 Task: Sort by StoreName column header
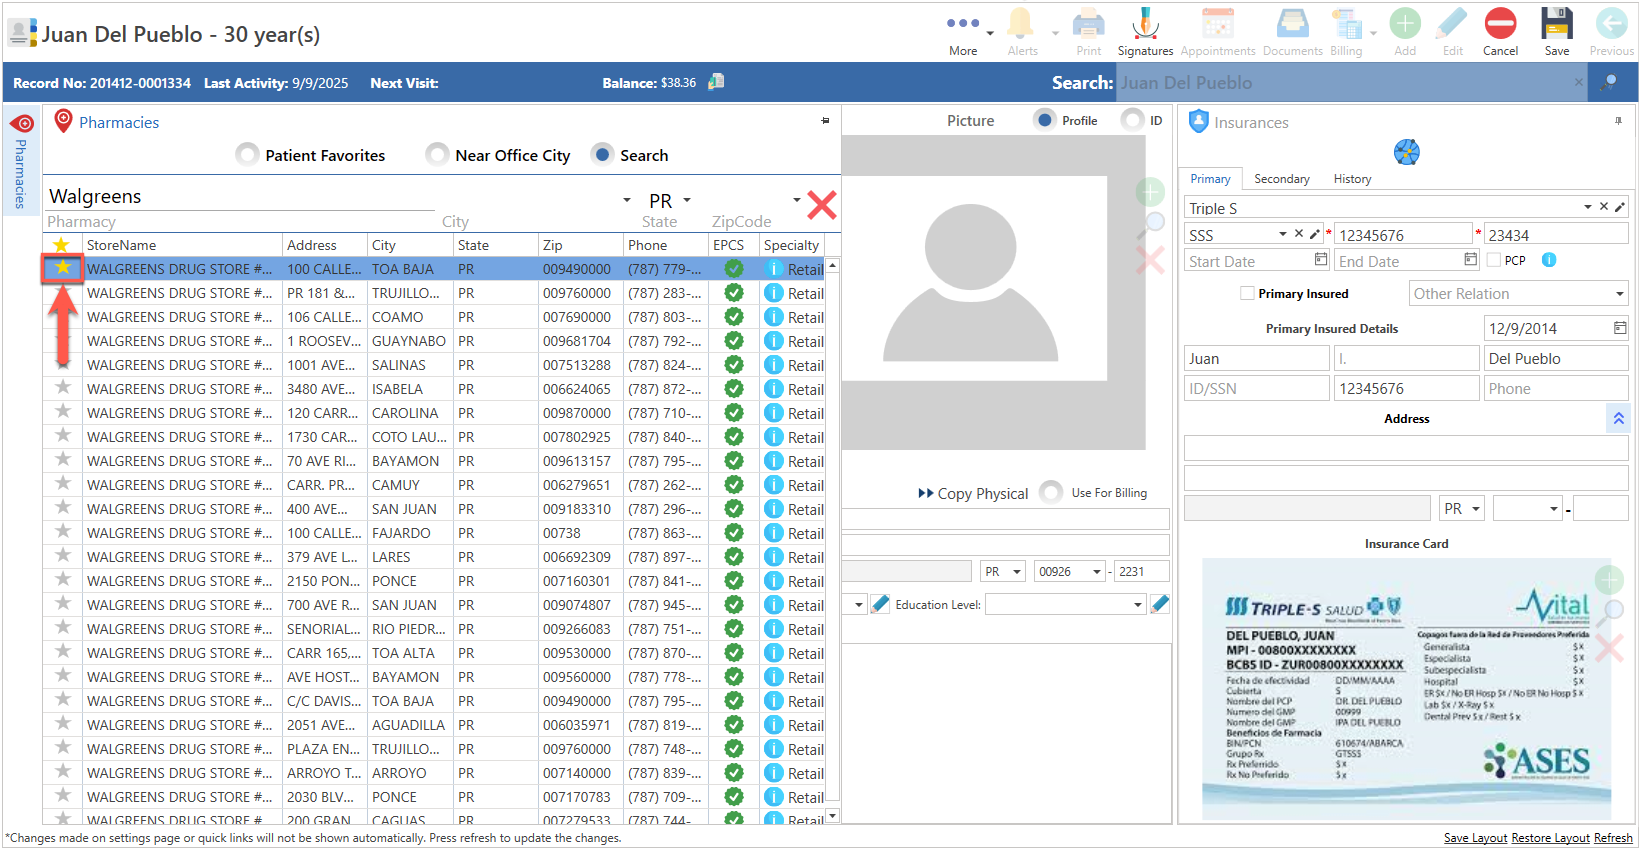click(182, 244)
